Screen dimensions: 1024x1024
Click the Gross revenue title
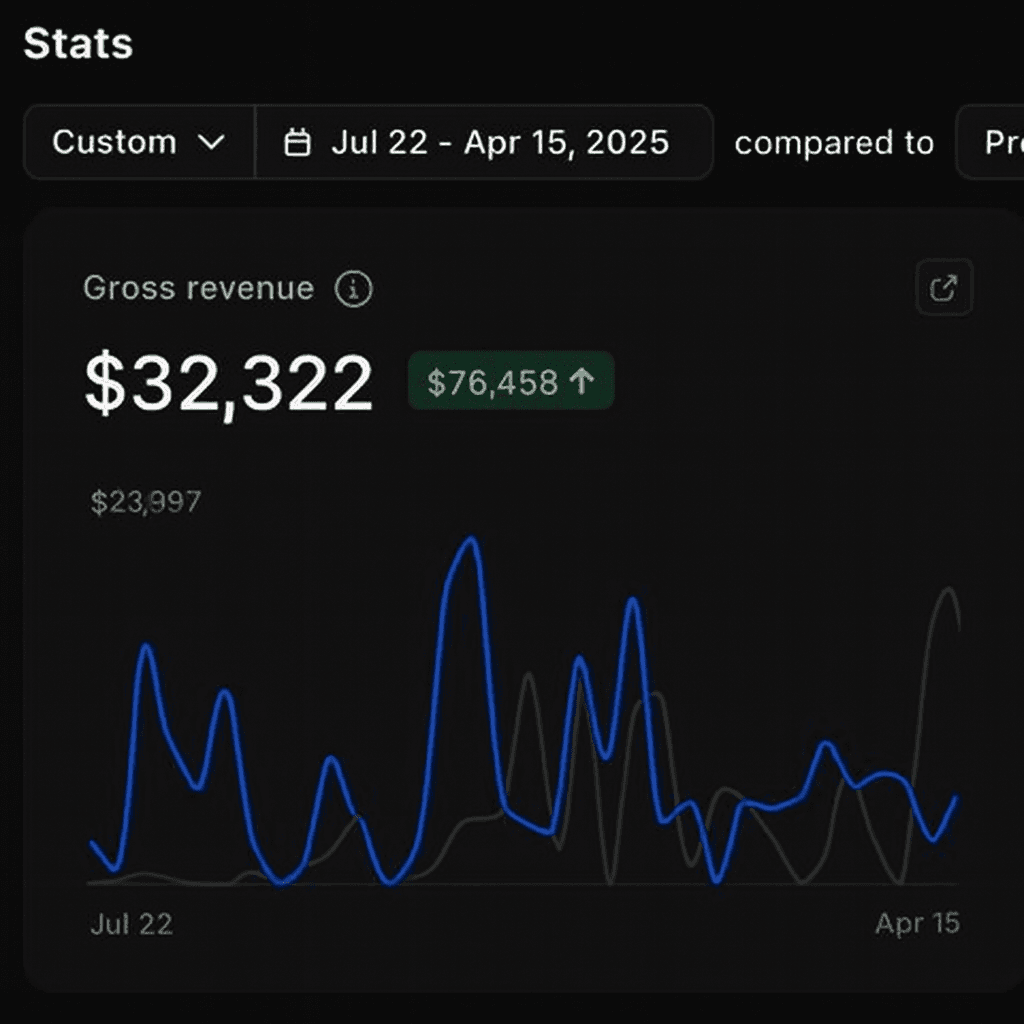[198, 289]
